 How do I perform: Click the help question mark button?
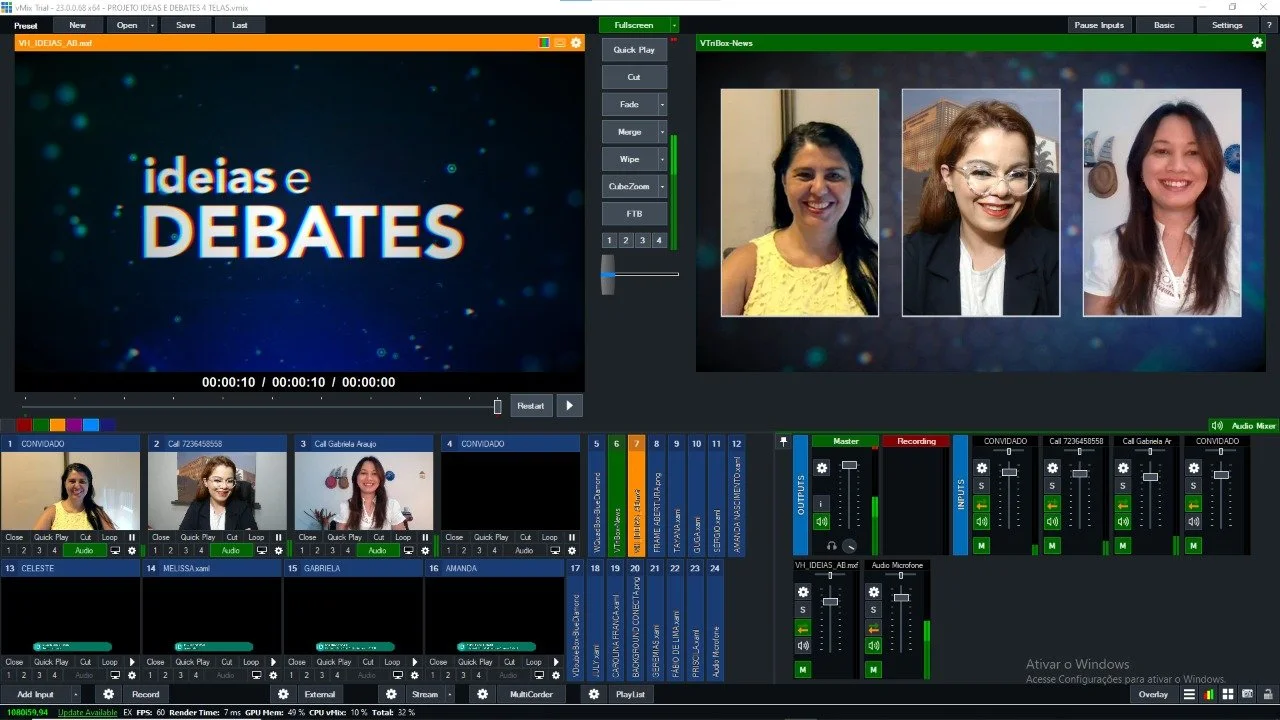(1269, 25)
